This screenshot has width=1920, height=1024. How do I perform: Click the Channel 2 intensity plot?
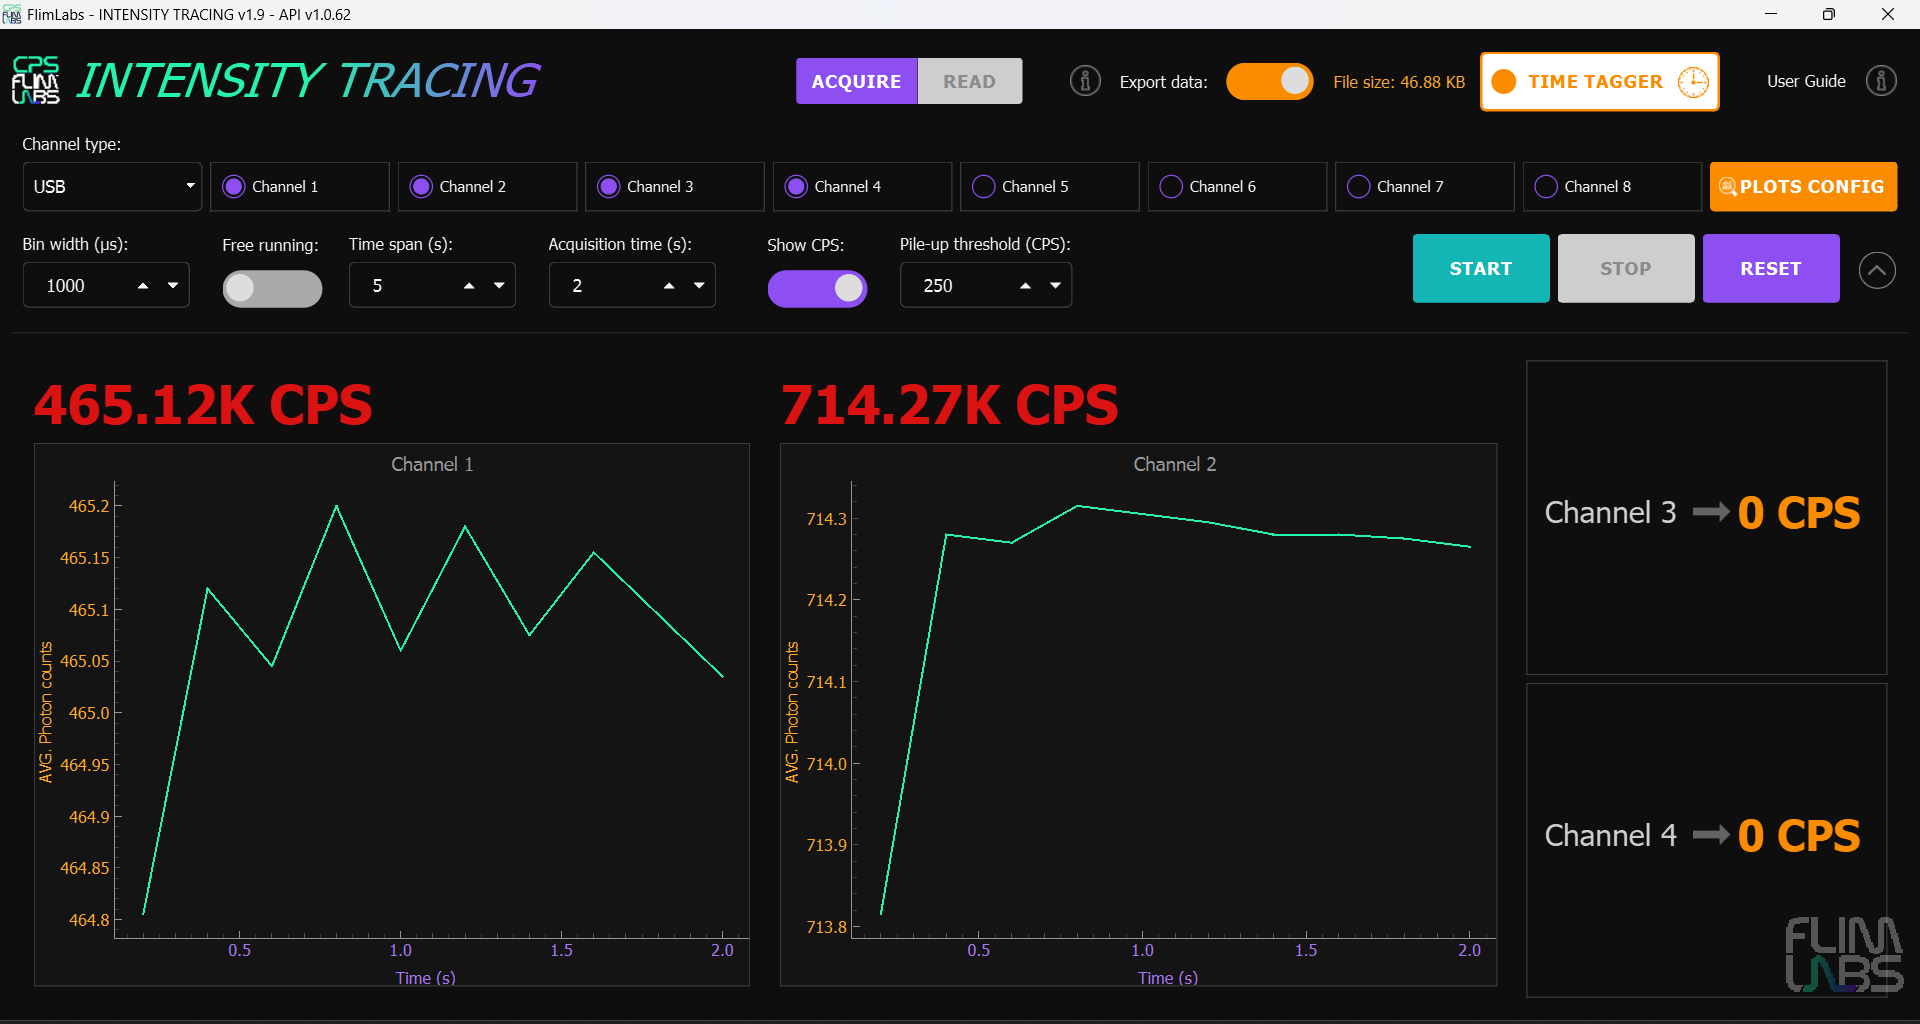(1138, 714)
